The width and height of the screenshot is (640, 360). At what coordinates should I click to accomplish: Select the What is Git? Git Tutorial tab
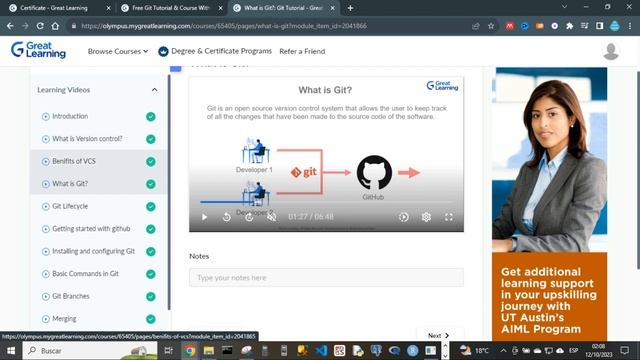(283, 8)
